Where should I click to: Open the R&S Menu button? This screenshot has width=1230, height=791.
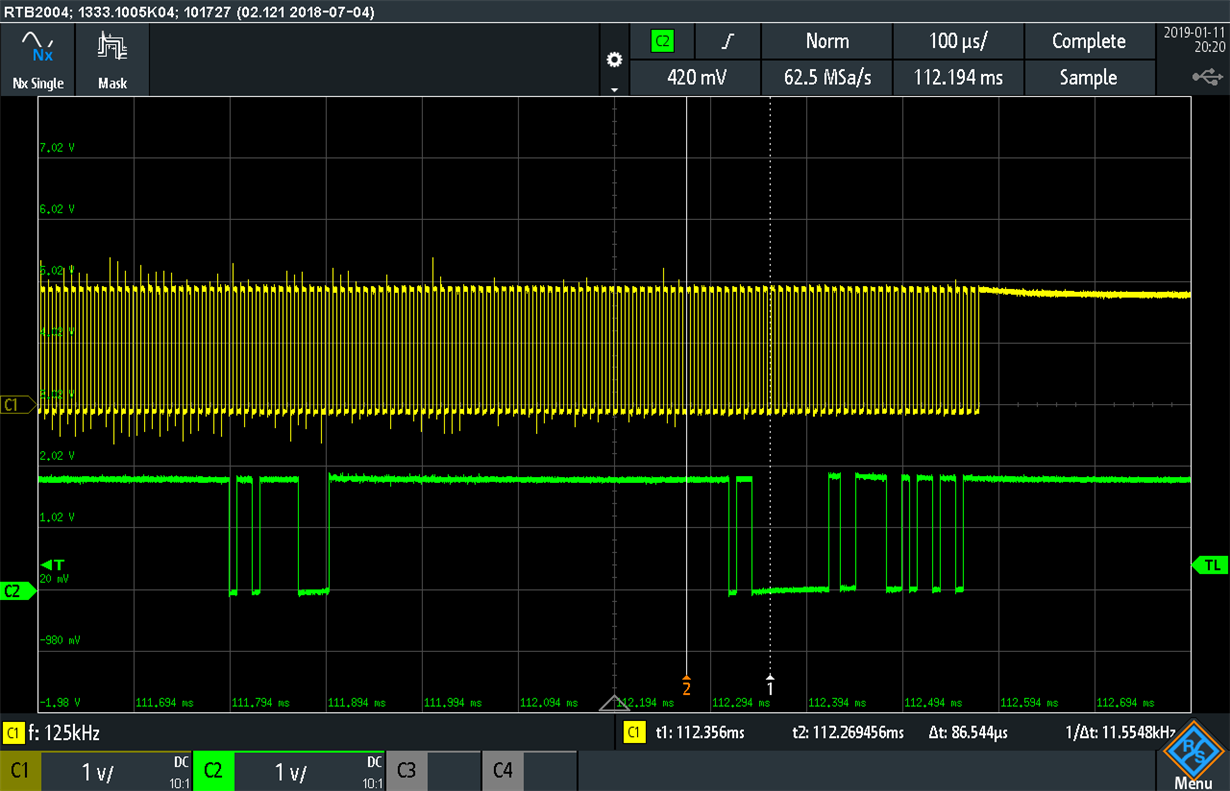1193,755
